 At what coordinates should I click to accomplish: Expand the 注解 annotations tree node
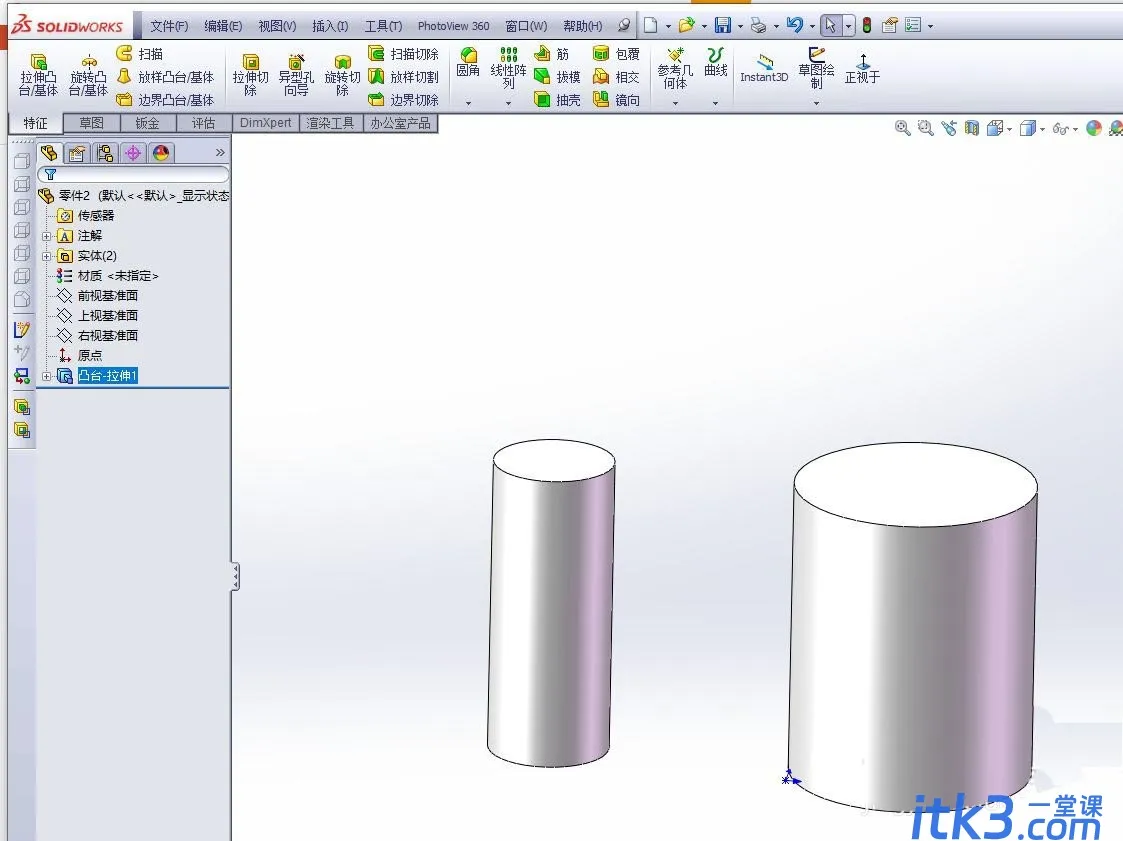pos(47,236)
